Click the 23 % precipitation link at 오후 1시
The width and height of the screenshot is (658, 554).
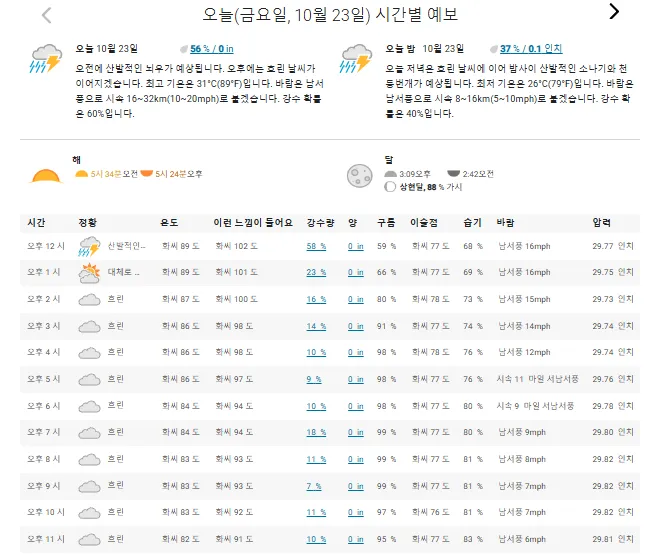(316, 272)
